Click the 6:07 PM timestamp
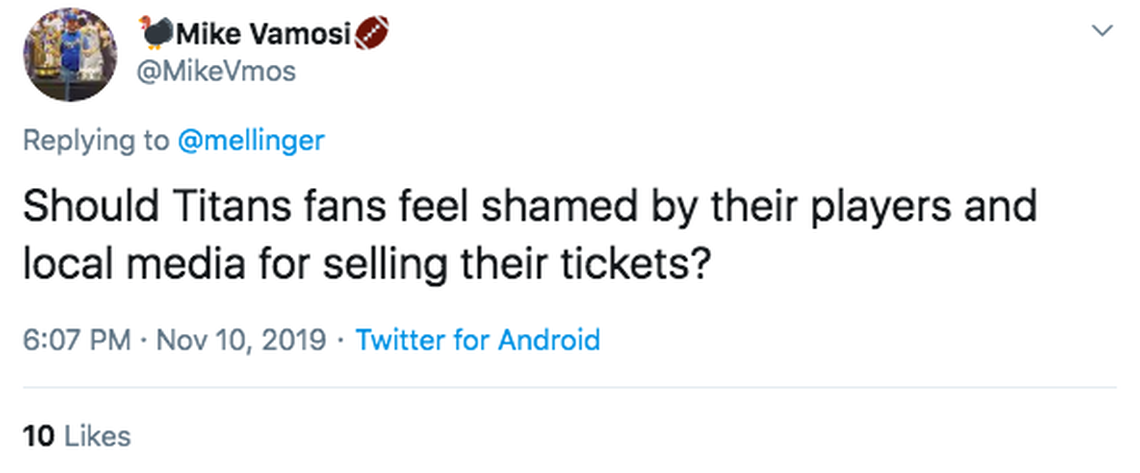The height and width of the screenshot is (473, 1140). pos(76,340)
